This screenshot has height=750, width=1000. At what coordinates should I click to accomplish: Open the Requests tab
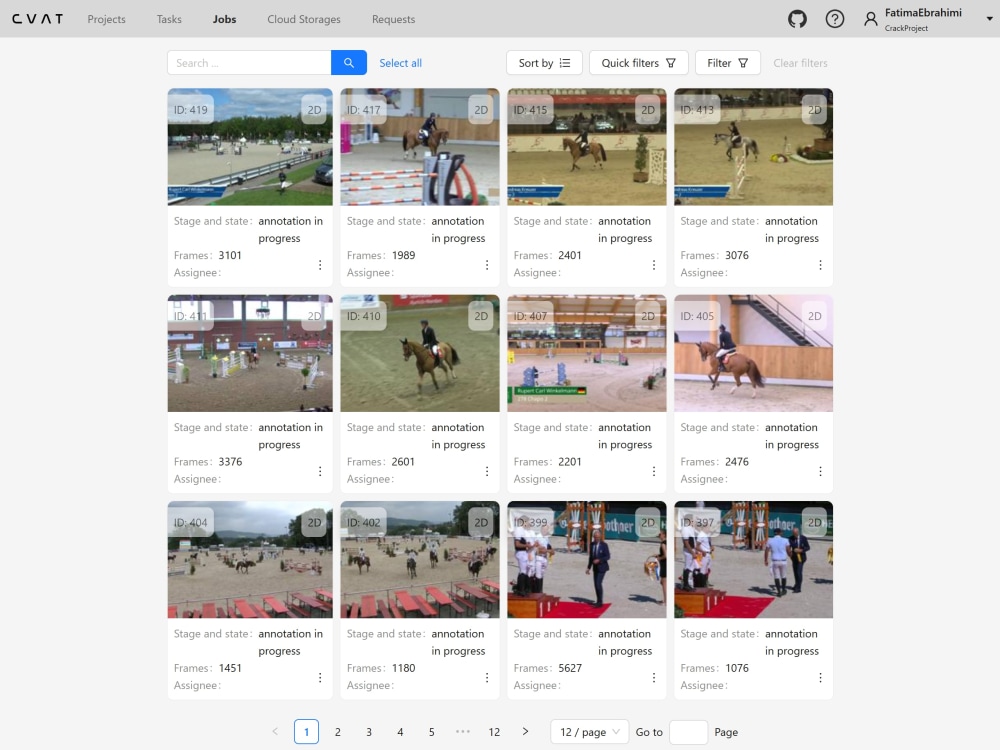click(393, 19)
